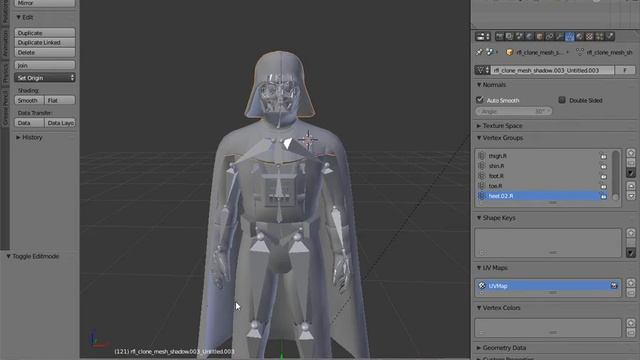Open the properties editor type selector
This screenshot has height=360, width=640.
483,37
